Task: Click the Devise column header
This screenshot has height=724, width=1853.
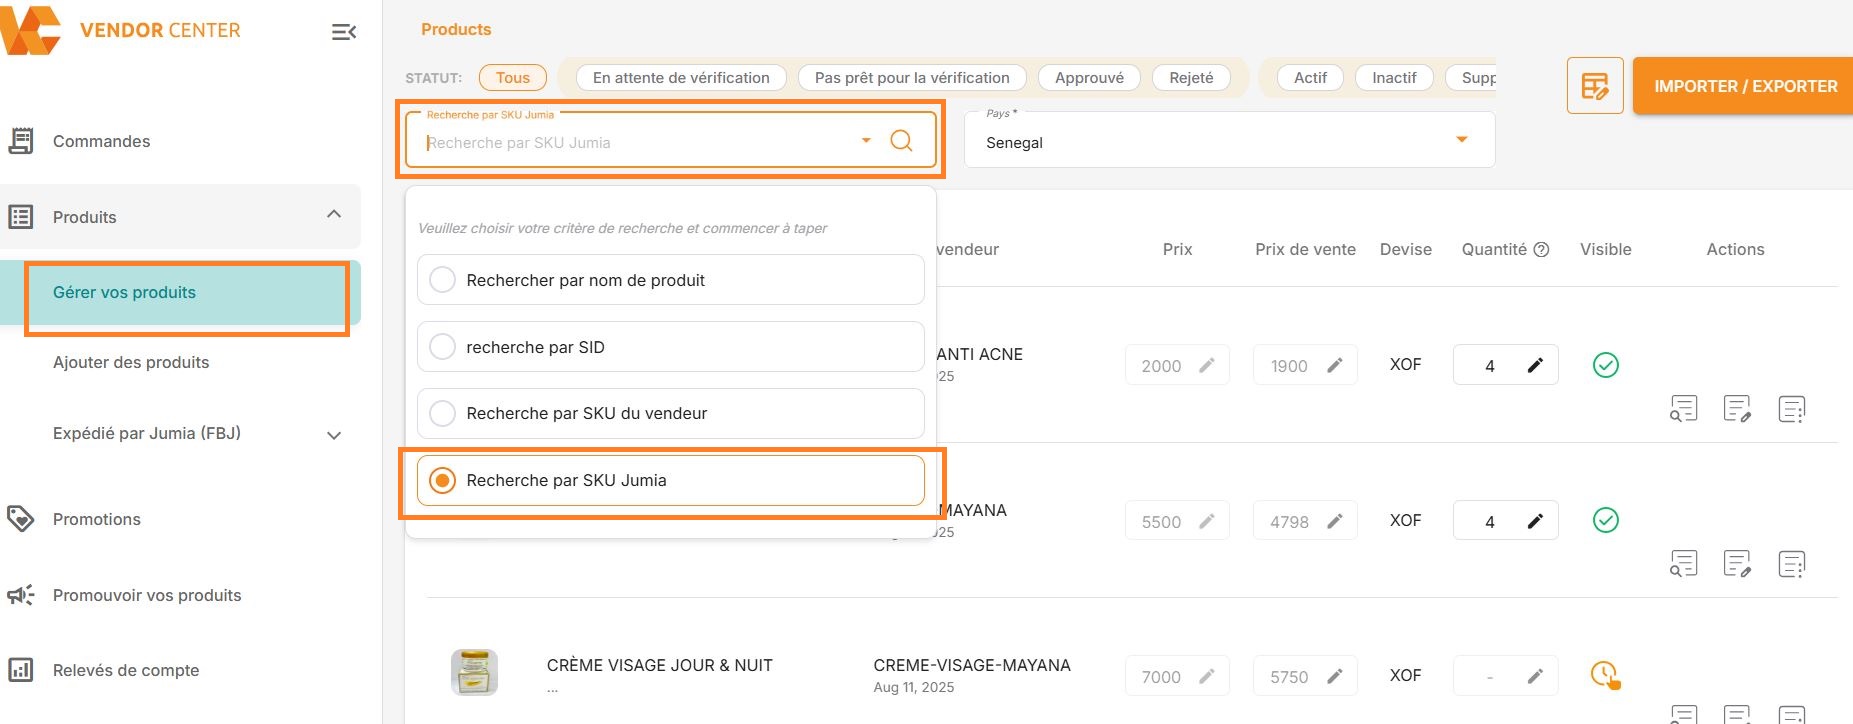Action: point(1405,249)
